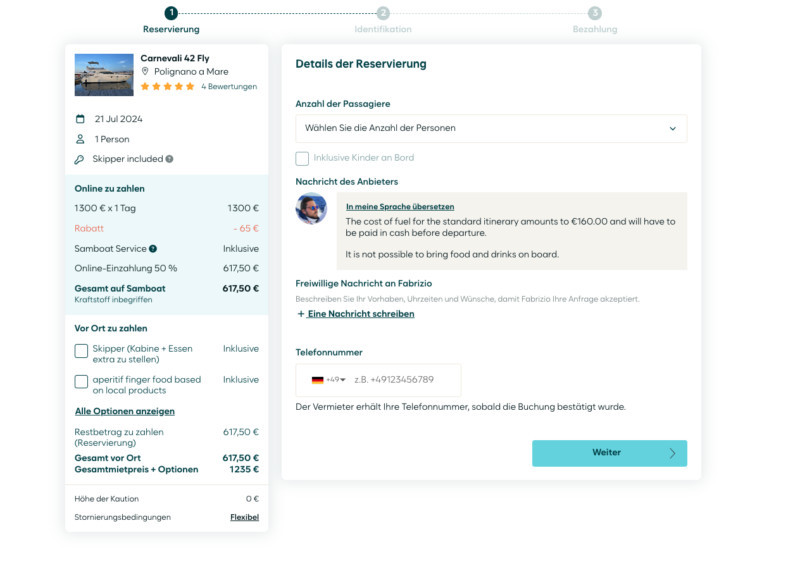Tick the Skipper Kabine + Essen option
The height and width of the screenshot is (566, 800).
click(x=81, y=350)
